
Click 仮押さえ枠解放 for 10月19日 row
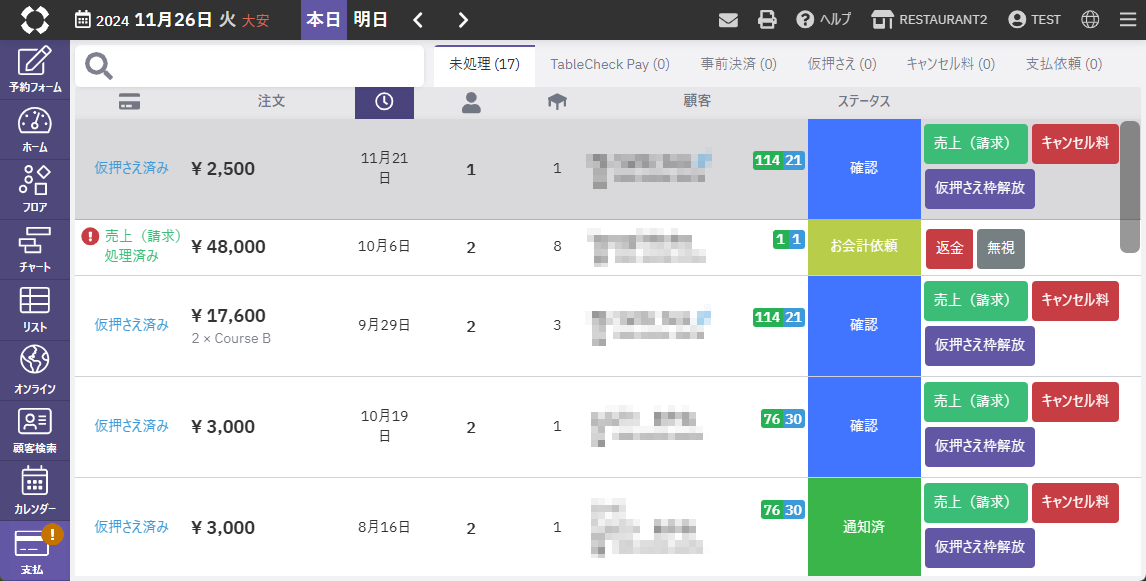(979, 447)
